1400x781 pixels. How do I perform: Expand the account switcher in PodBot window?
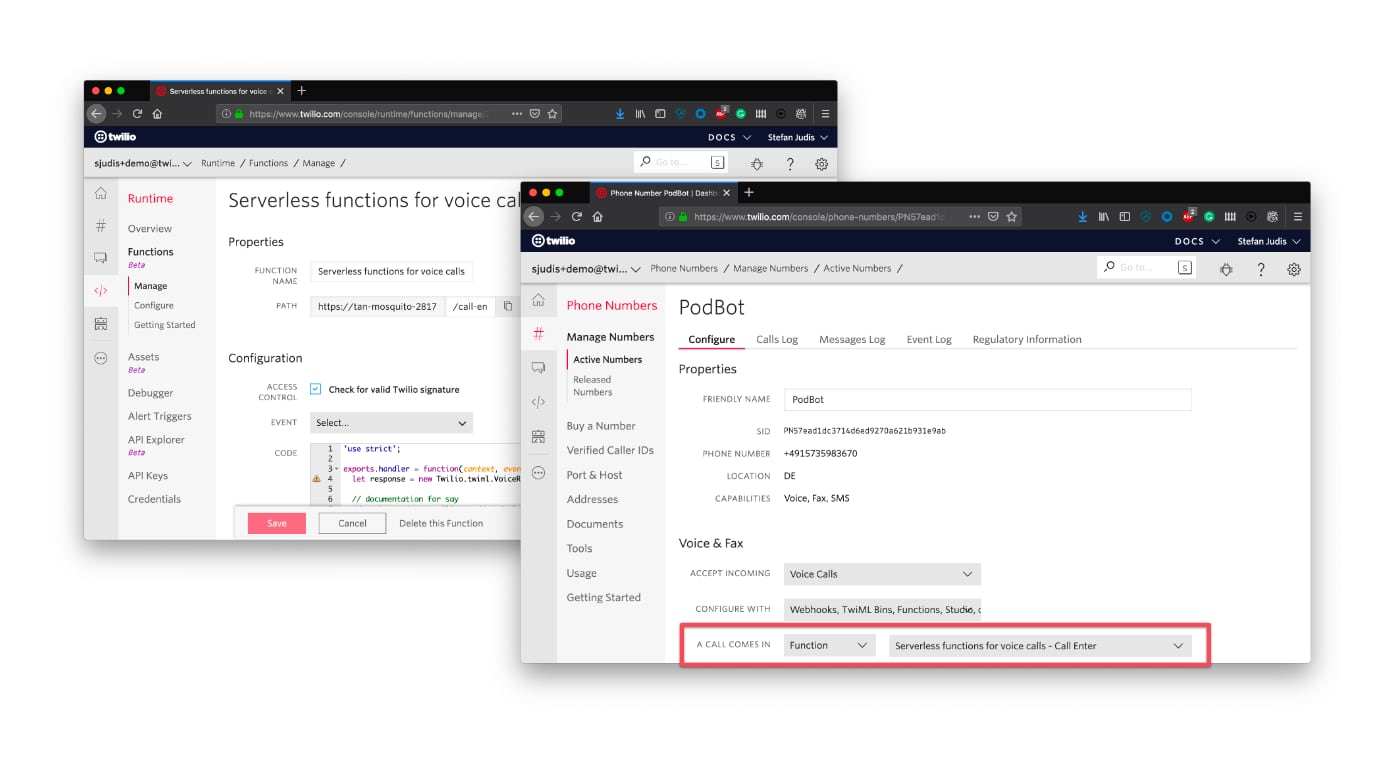point(586,268)
